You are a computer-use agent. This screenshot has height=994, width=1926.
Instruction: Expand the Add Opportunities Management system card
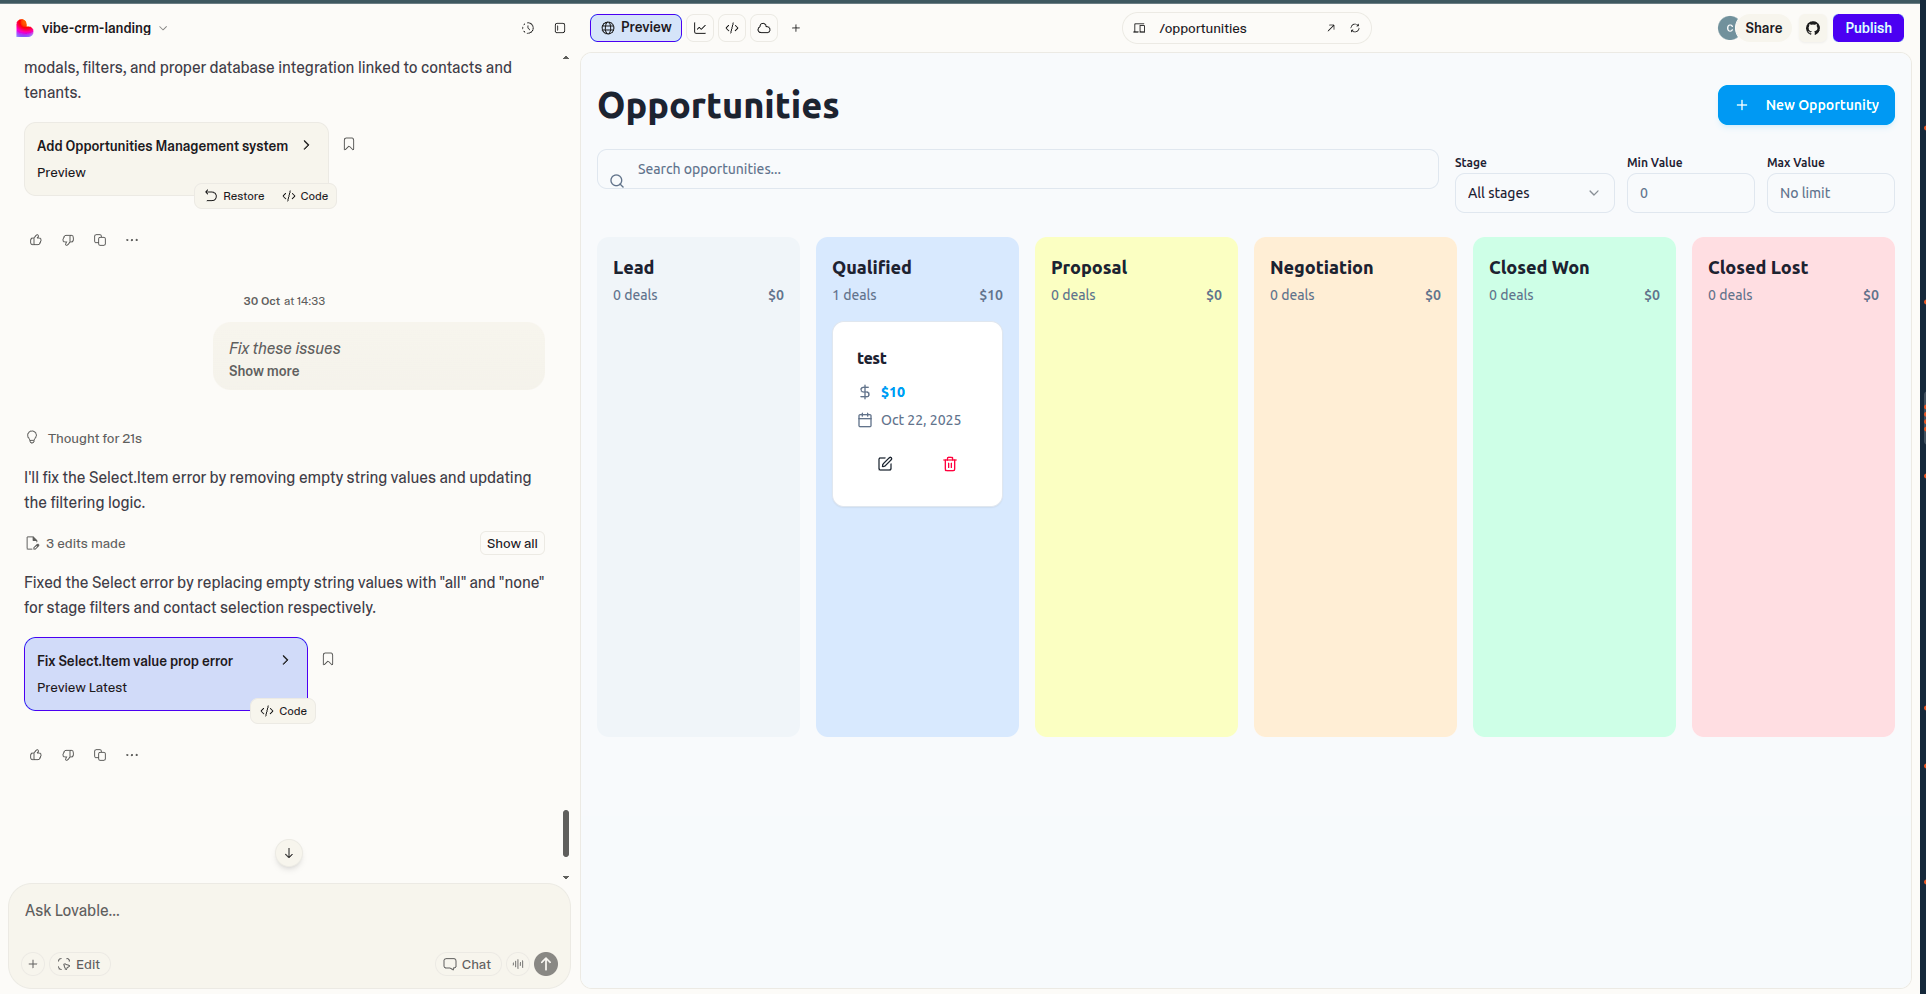coord(306,145)
